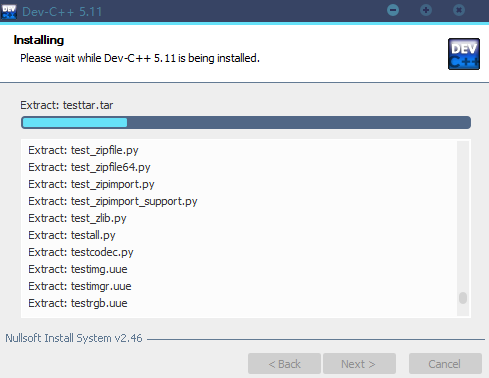Select 'Extract: testall.py' log line
The height and width of the screenshot is (378, 489).
72,235
